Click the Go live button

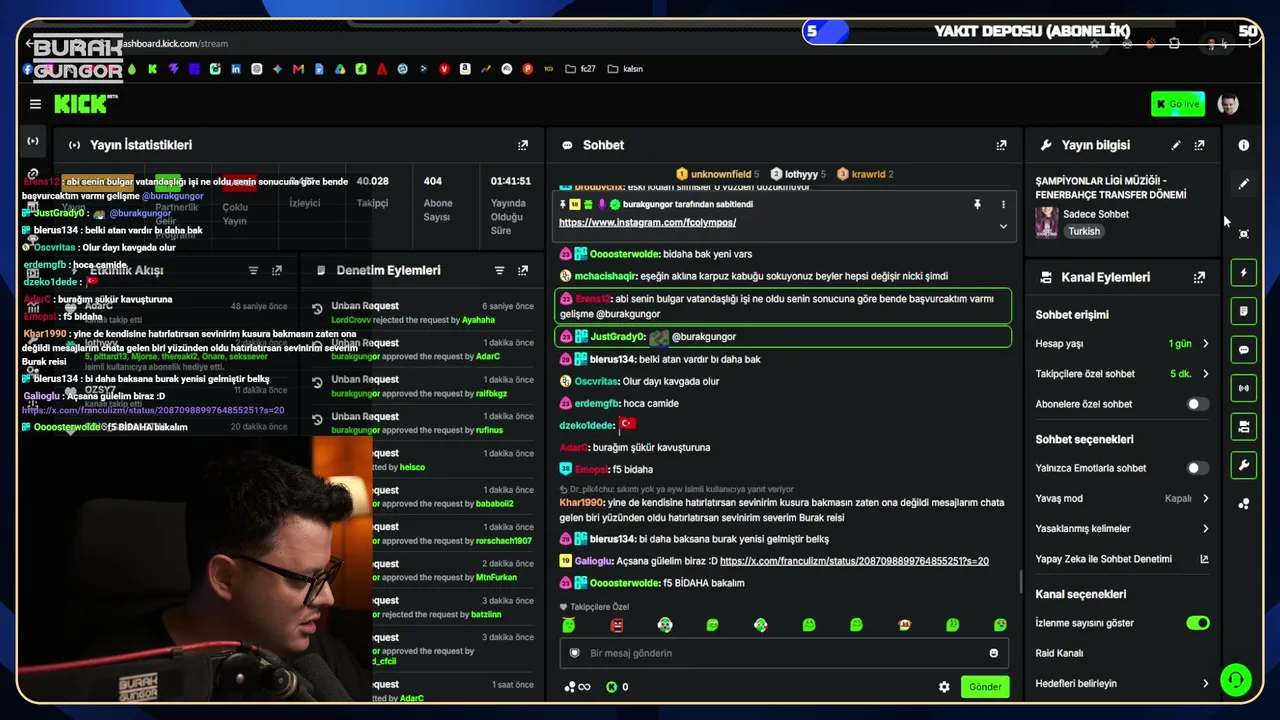1178,104
